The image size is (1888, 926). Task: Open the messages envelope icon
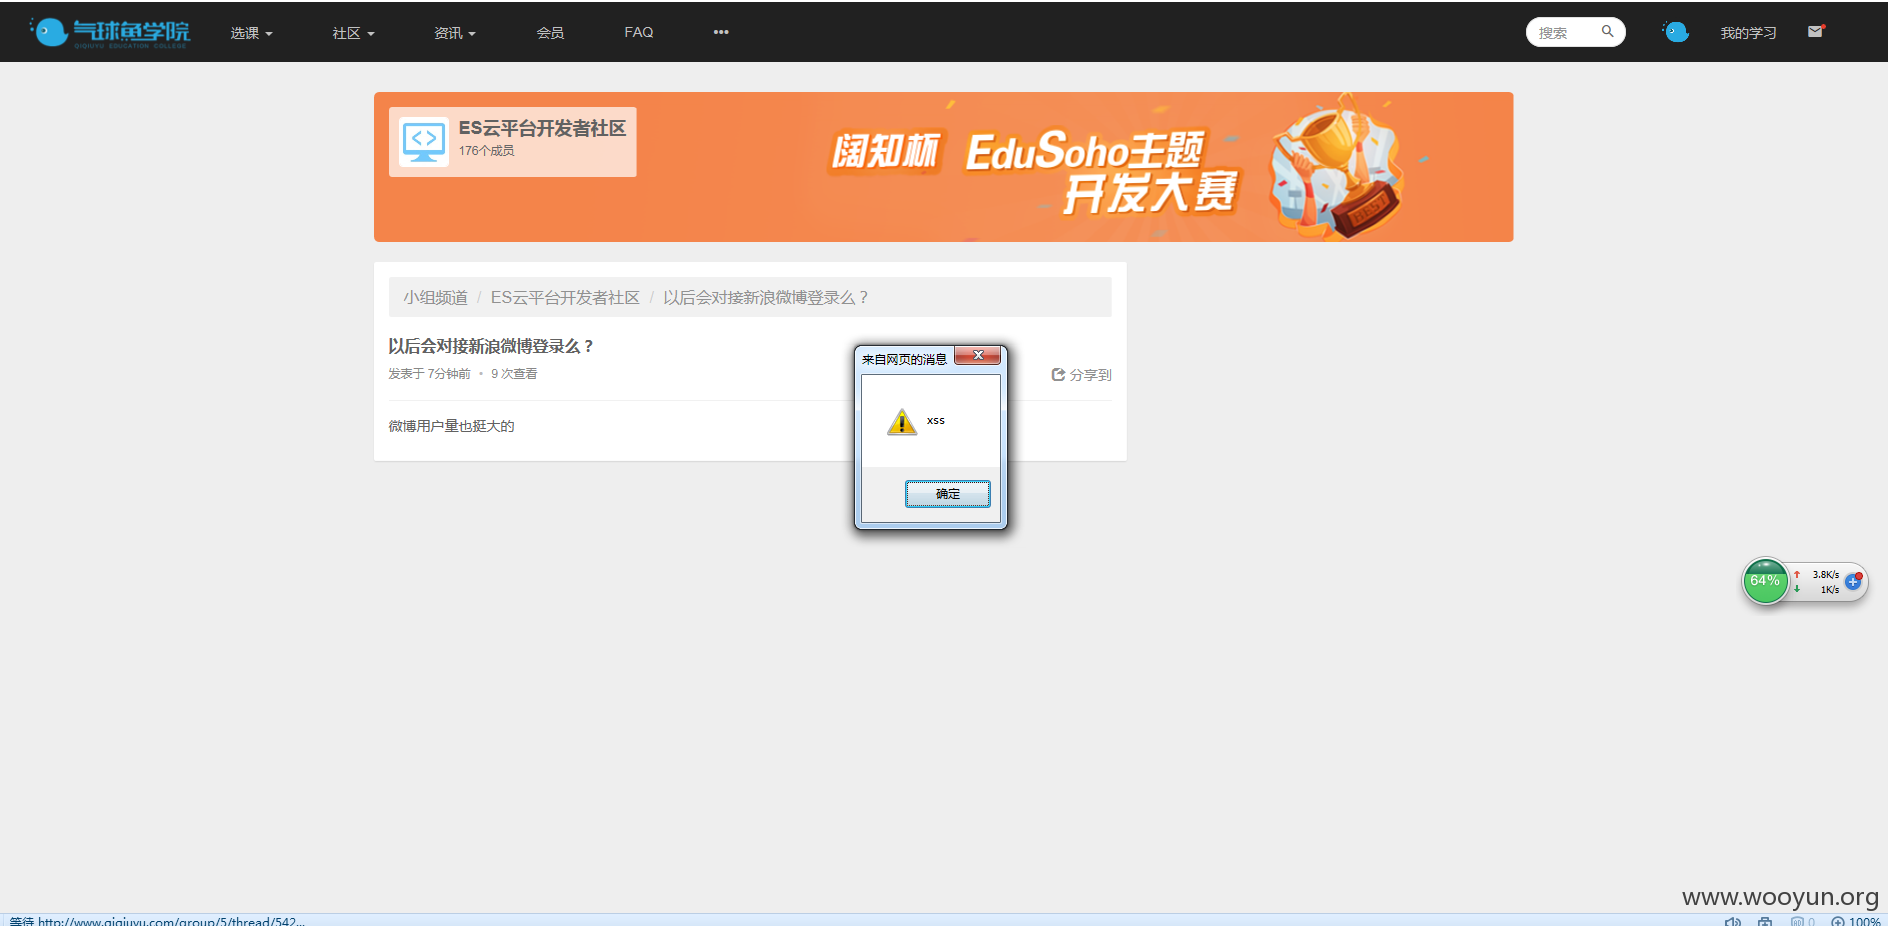coord(1816,32)
